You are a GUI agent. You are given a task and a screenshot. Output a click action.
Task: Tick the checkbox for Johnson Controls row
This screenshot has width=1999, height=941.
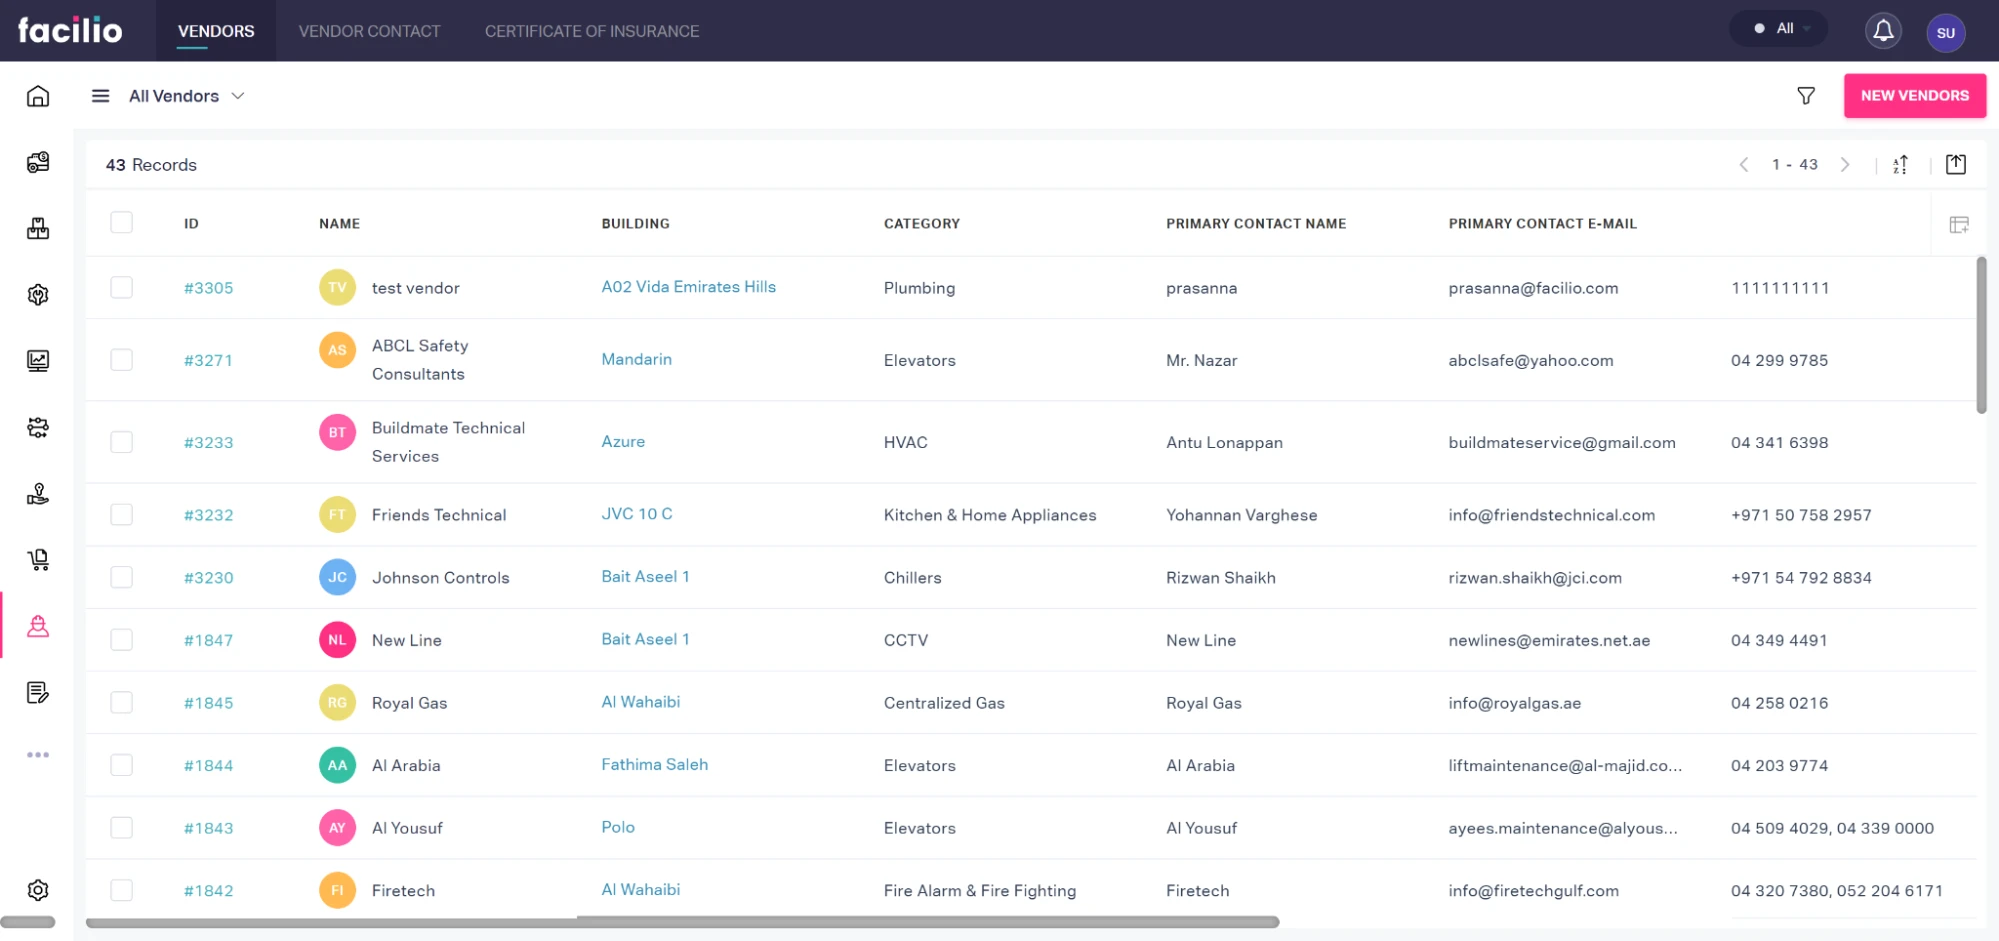pyautogui.click(x=121, y=578)
